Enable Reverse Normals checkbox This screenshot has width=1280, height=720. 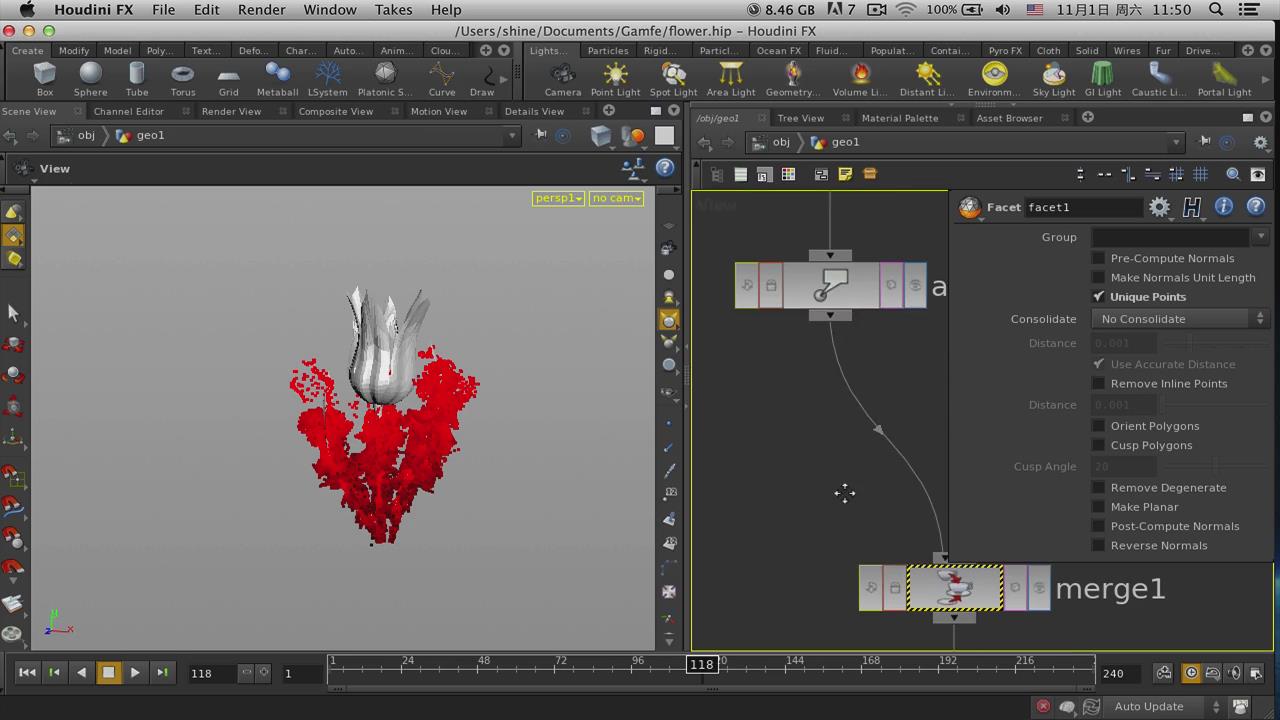click(x=1099, y=546)
